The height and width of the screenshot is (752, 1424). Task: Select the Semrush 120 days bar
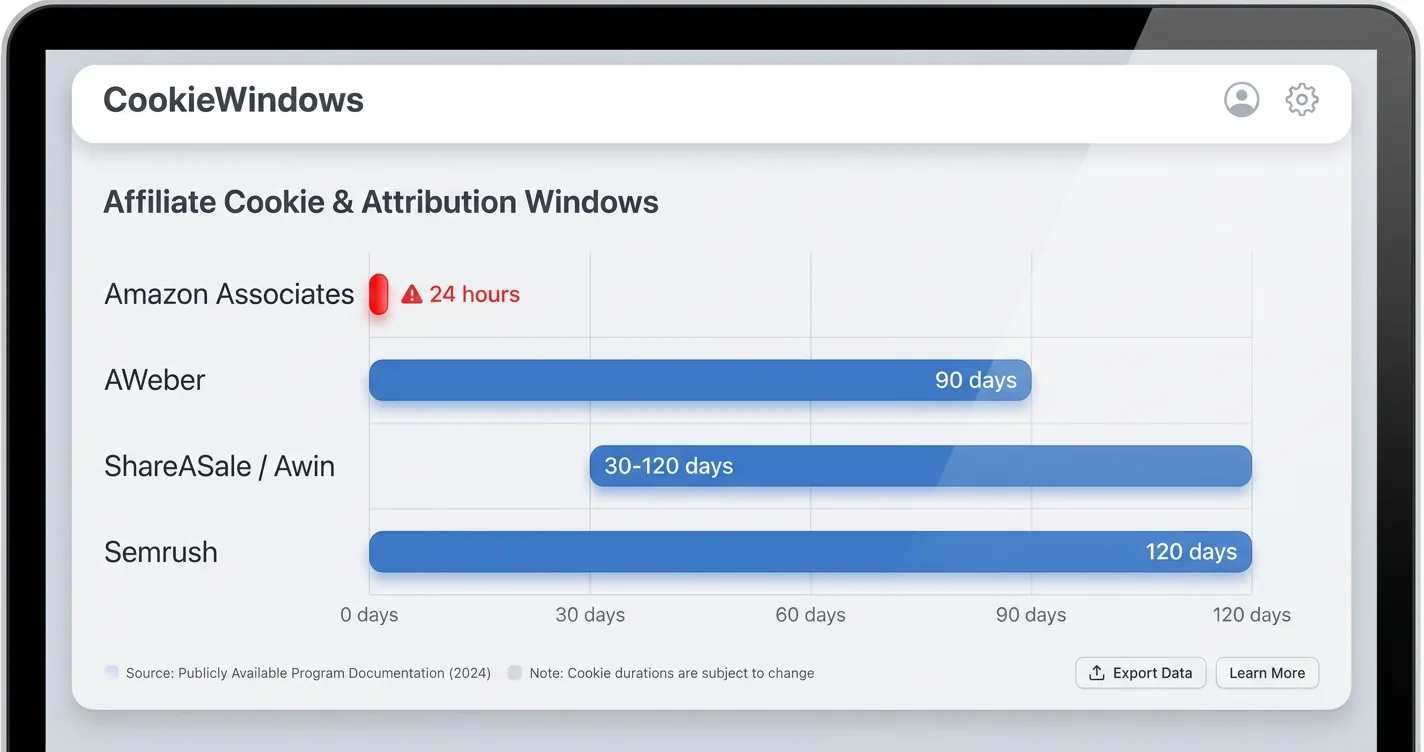810,552
